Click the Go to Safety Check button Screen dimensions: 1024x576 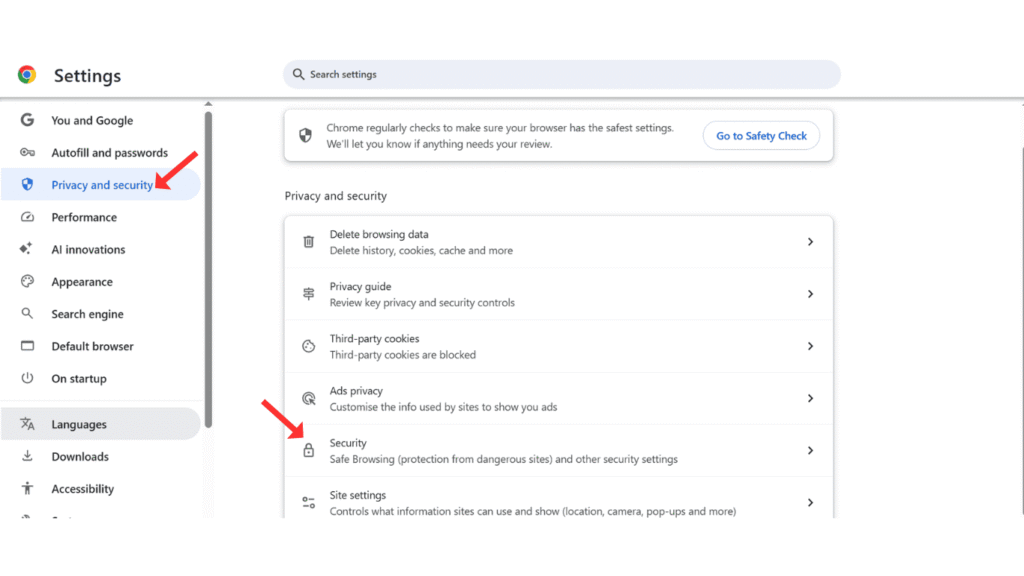pos(761,135)
